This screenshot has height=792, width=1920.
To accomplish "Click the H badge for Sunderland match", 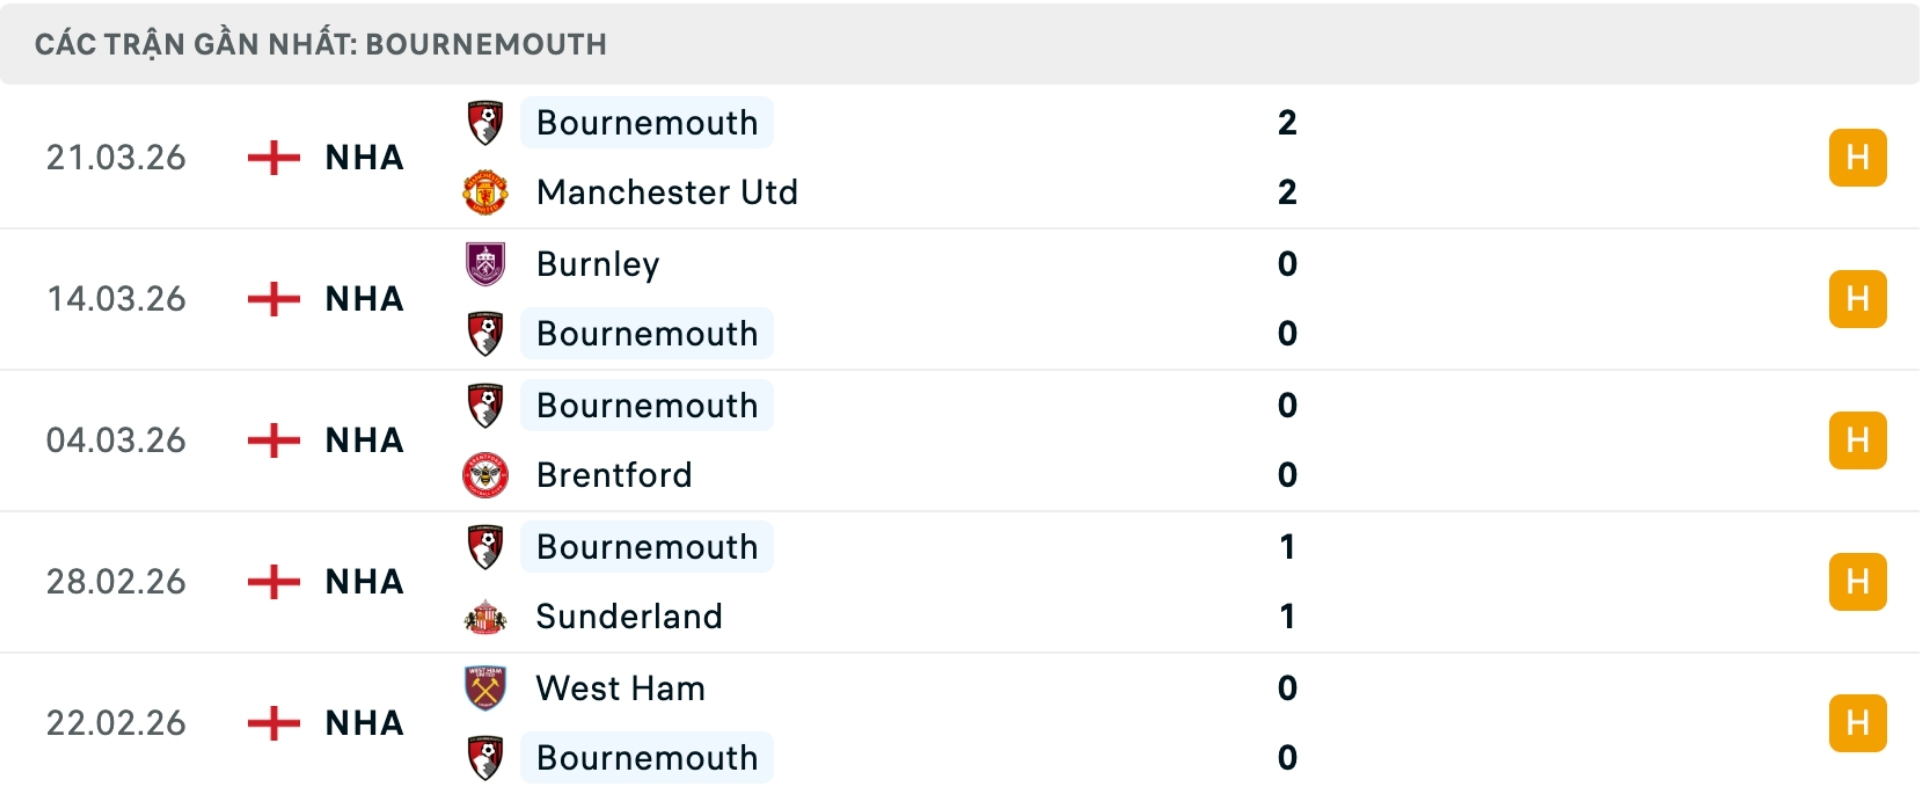I will pyautogui.click(x=1857, y=582).
